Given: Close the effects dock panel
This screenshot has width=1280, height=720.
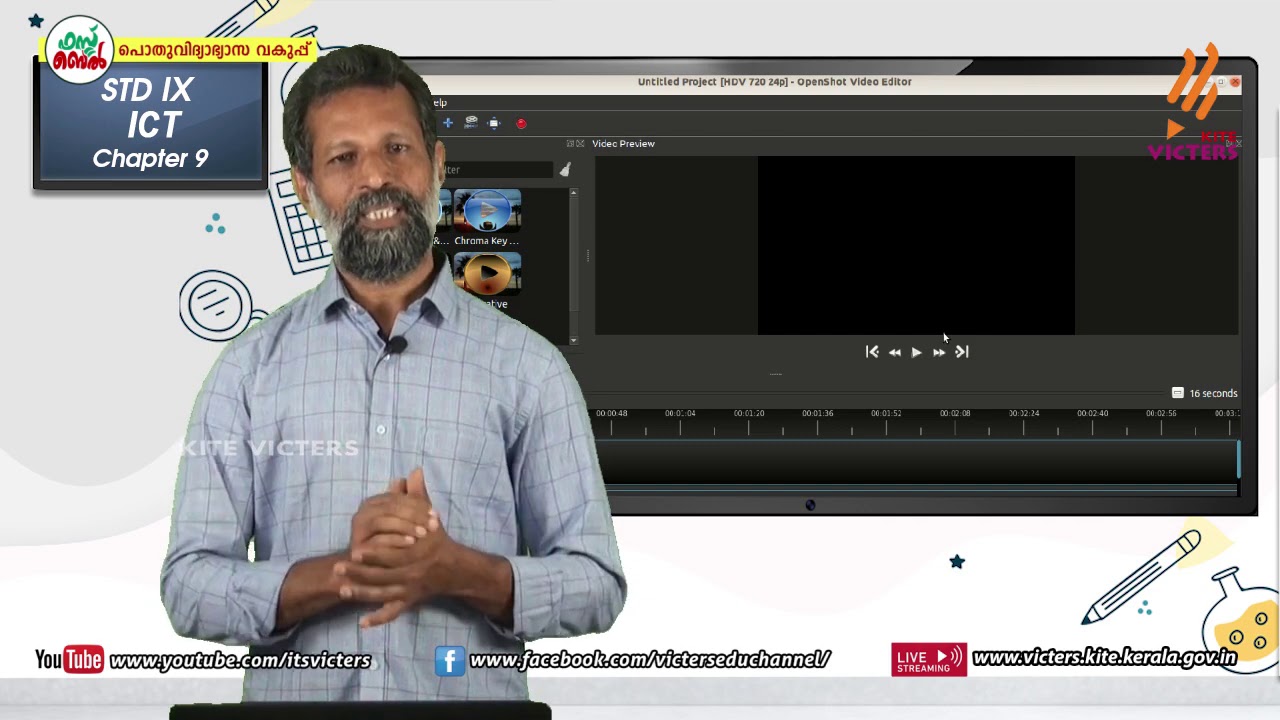Looking at the screenshot, I should [580, 144].
